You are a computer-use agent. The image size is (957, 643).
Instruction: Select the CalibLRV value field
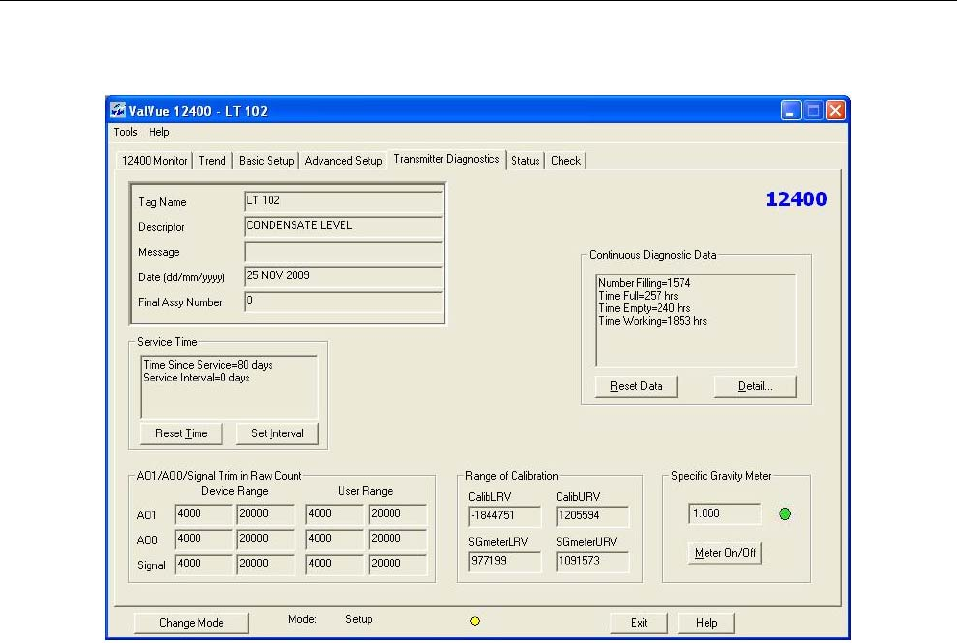coord(504,517)
